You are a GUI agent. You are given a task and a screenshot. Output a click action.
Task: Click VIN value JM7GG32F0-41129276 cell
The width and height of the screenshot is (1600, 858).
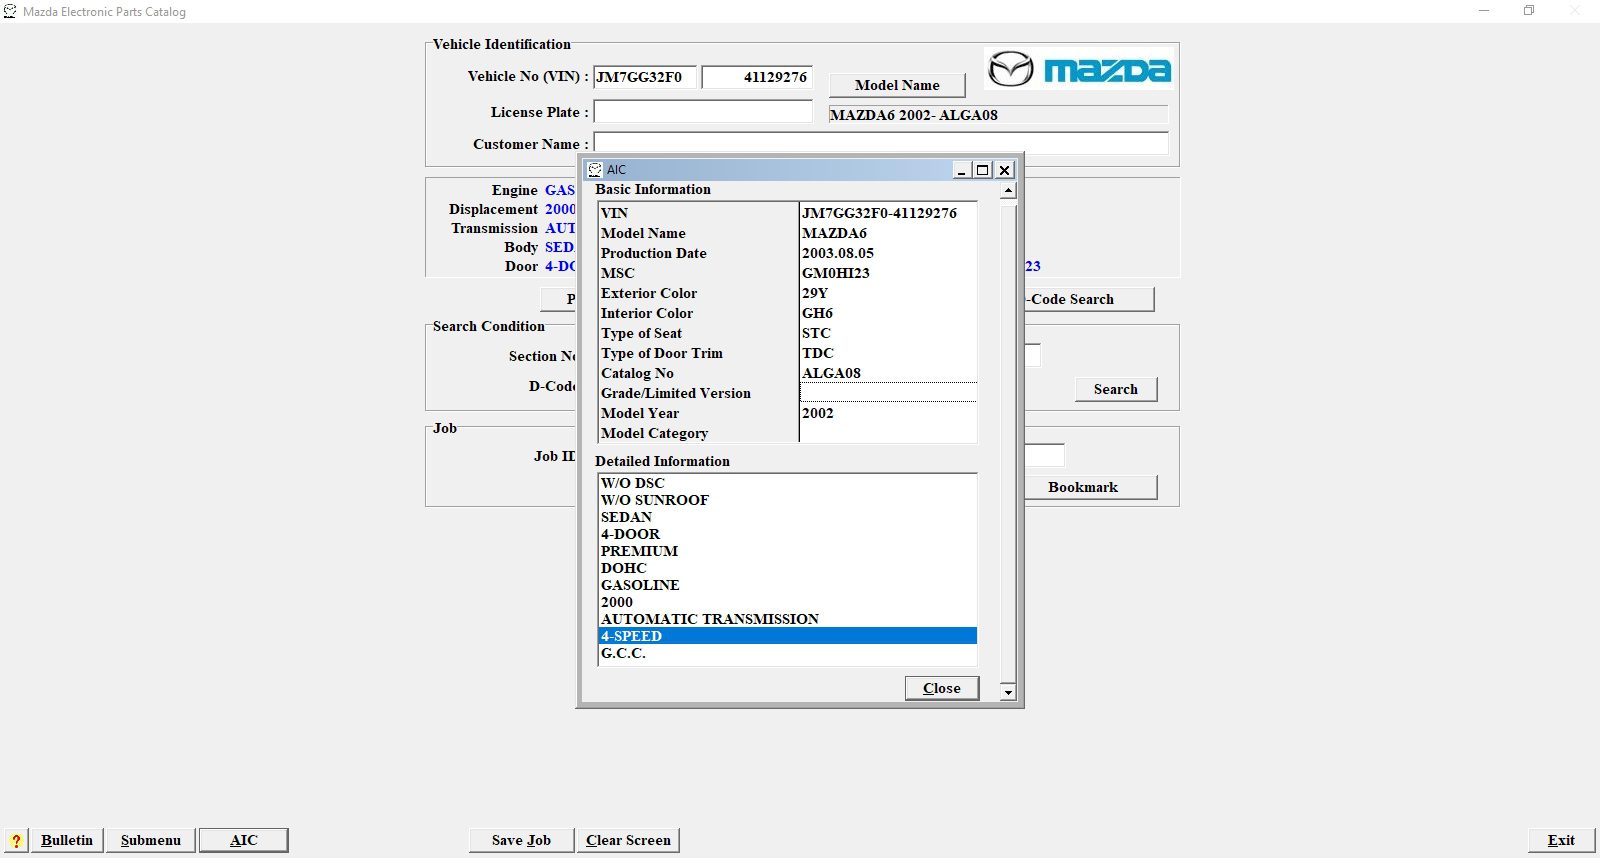click(x=888, y=213)
